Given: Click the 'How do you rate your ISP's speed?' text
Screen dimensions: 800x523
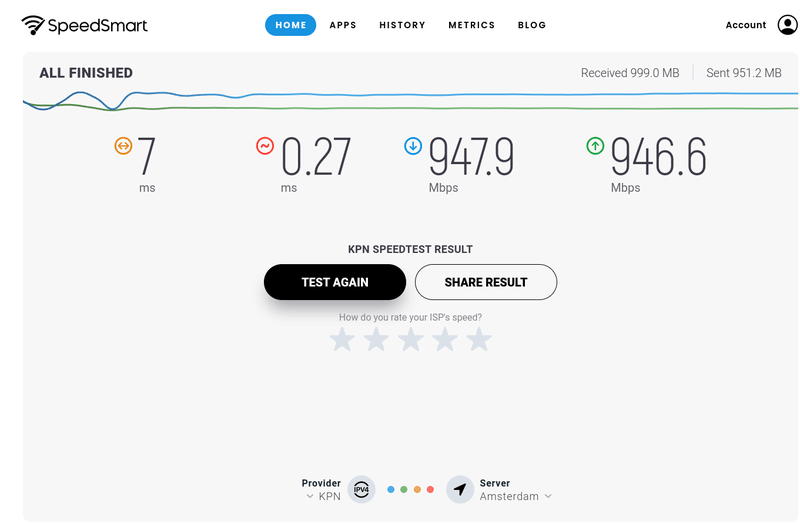Looking at the screenshot, I should pos(410,317).
